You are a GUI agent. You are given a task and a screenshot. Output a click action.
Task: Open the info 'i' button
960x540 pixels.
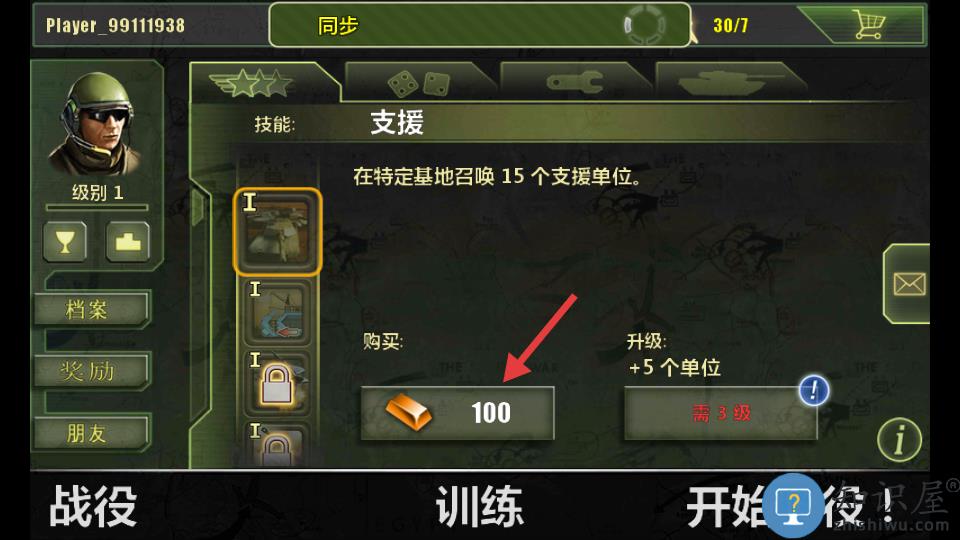click(899, 439)
